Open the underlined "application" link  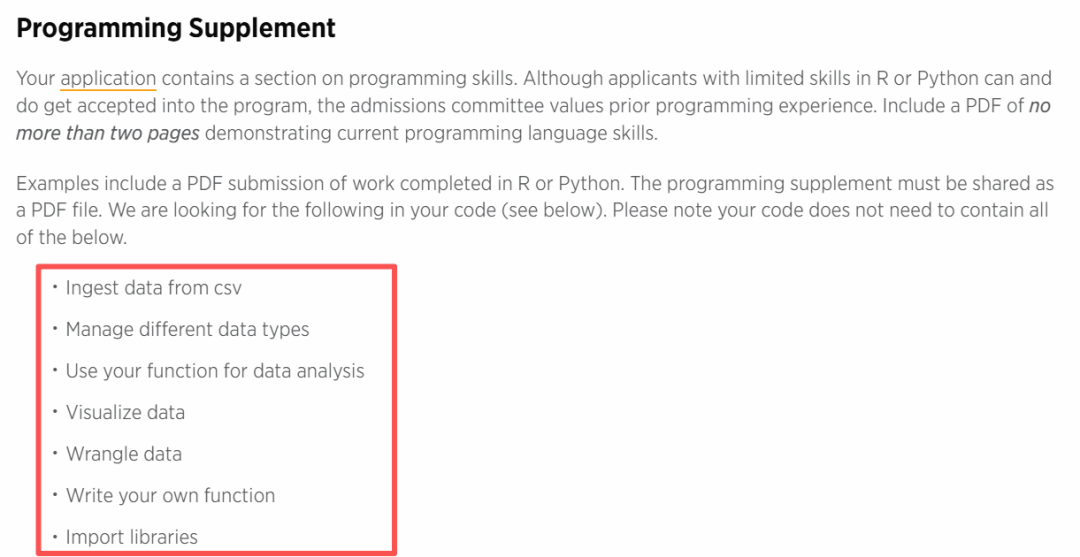(x=108, y=78)
